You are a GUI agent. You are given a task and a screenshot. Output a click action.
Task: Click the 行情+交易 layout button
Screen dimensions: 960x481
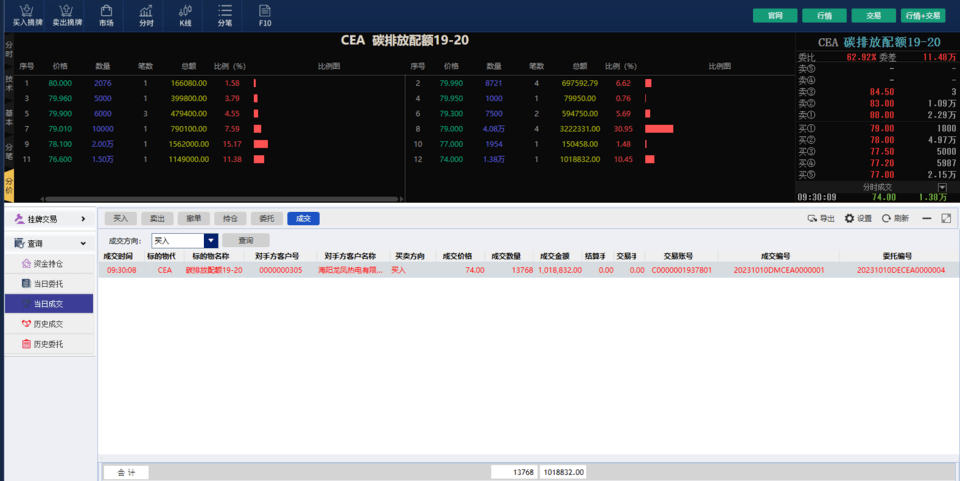tap(922, 15)
